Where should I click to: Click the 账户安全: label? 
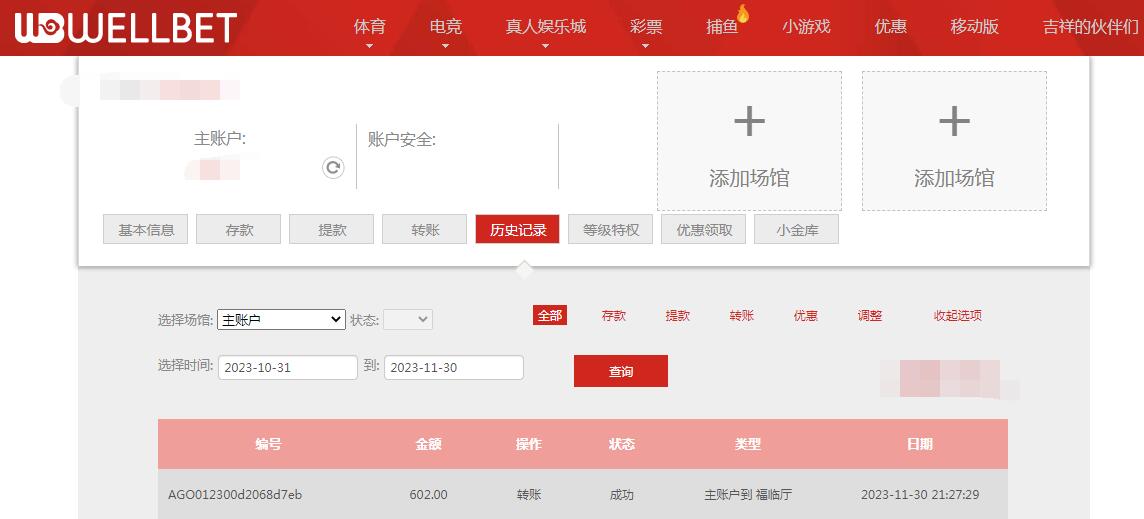point(401,139)
